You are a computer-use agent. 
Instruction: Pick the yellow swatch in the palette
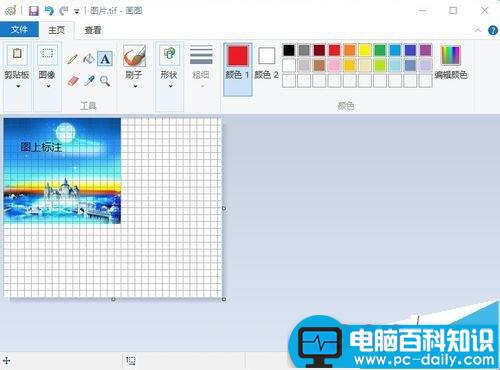click(365, 50)
